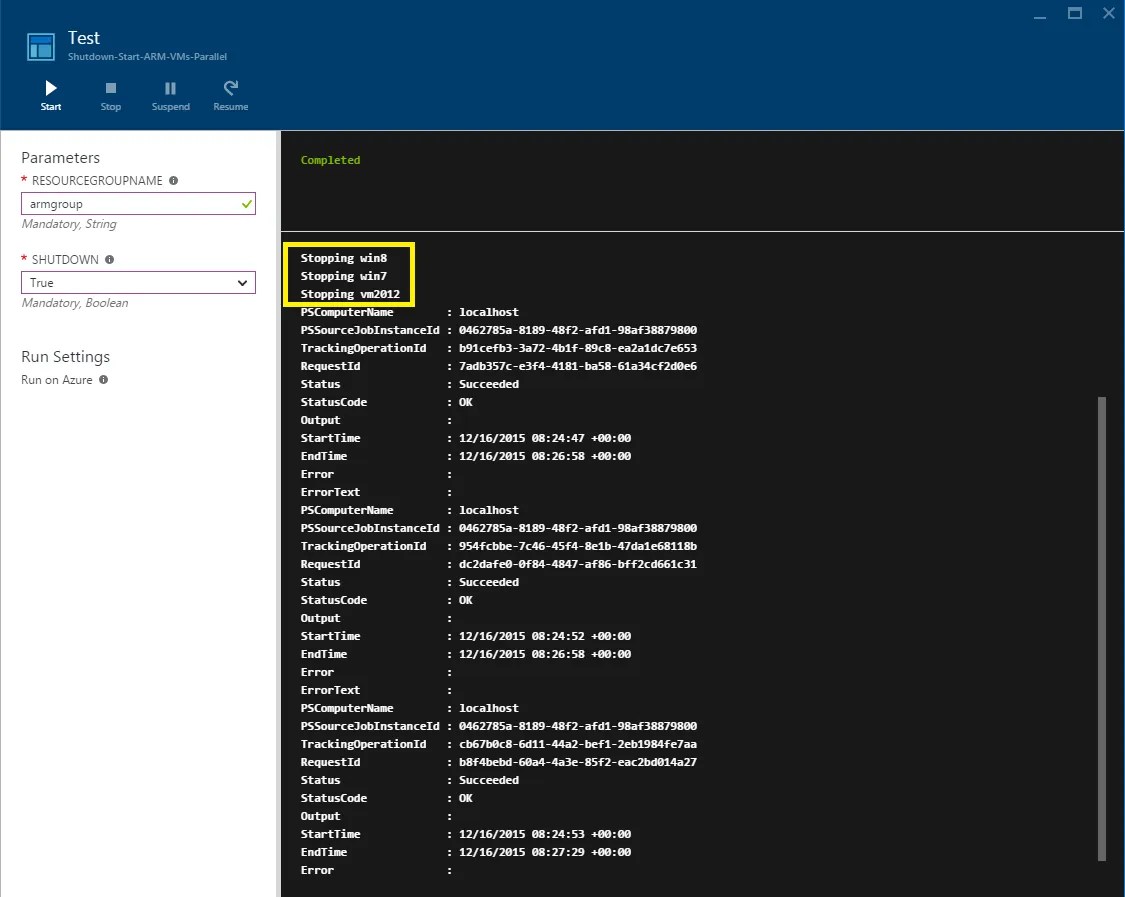Viewport: 1125px width, 897px height.
Task: Show info icon next to Run on Azure
Action: [x=103, y=380]
